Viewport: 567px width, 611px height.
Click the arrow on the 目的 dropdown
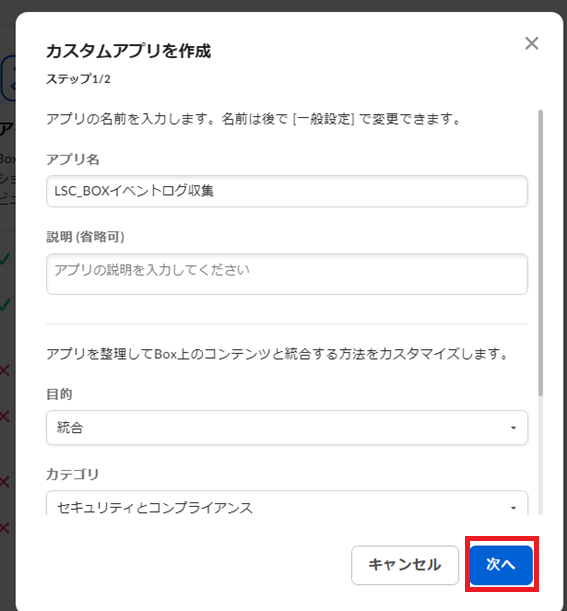(513, 428)
